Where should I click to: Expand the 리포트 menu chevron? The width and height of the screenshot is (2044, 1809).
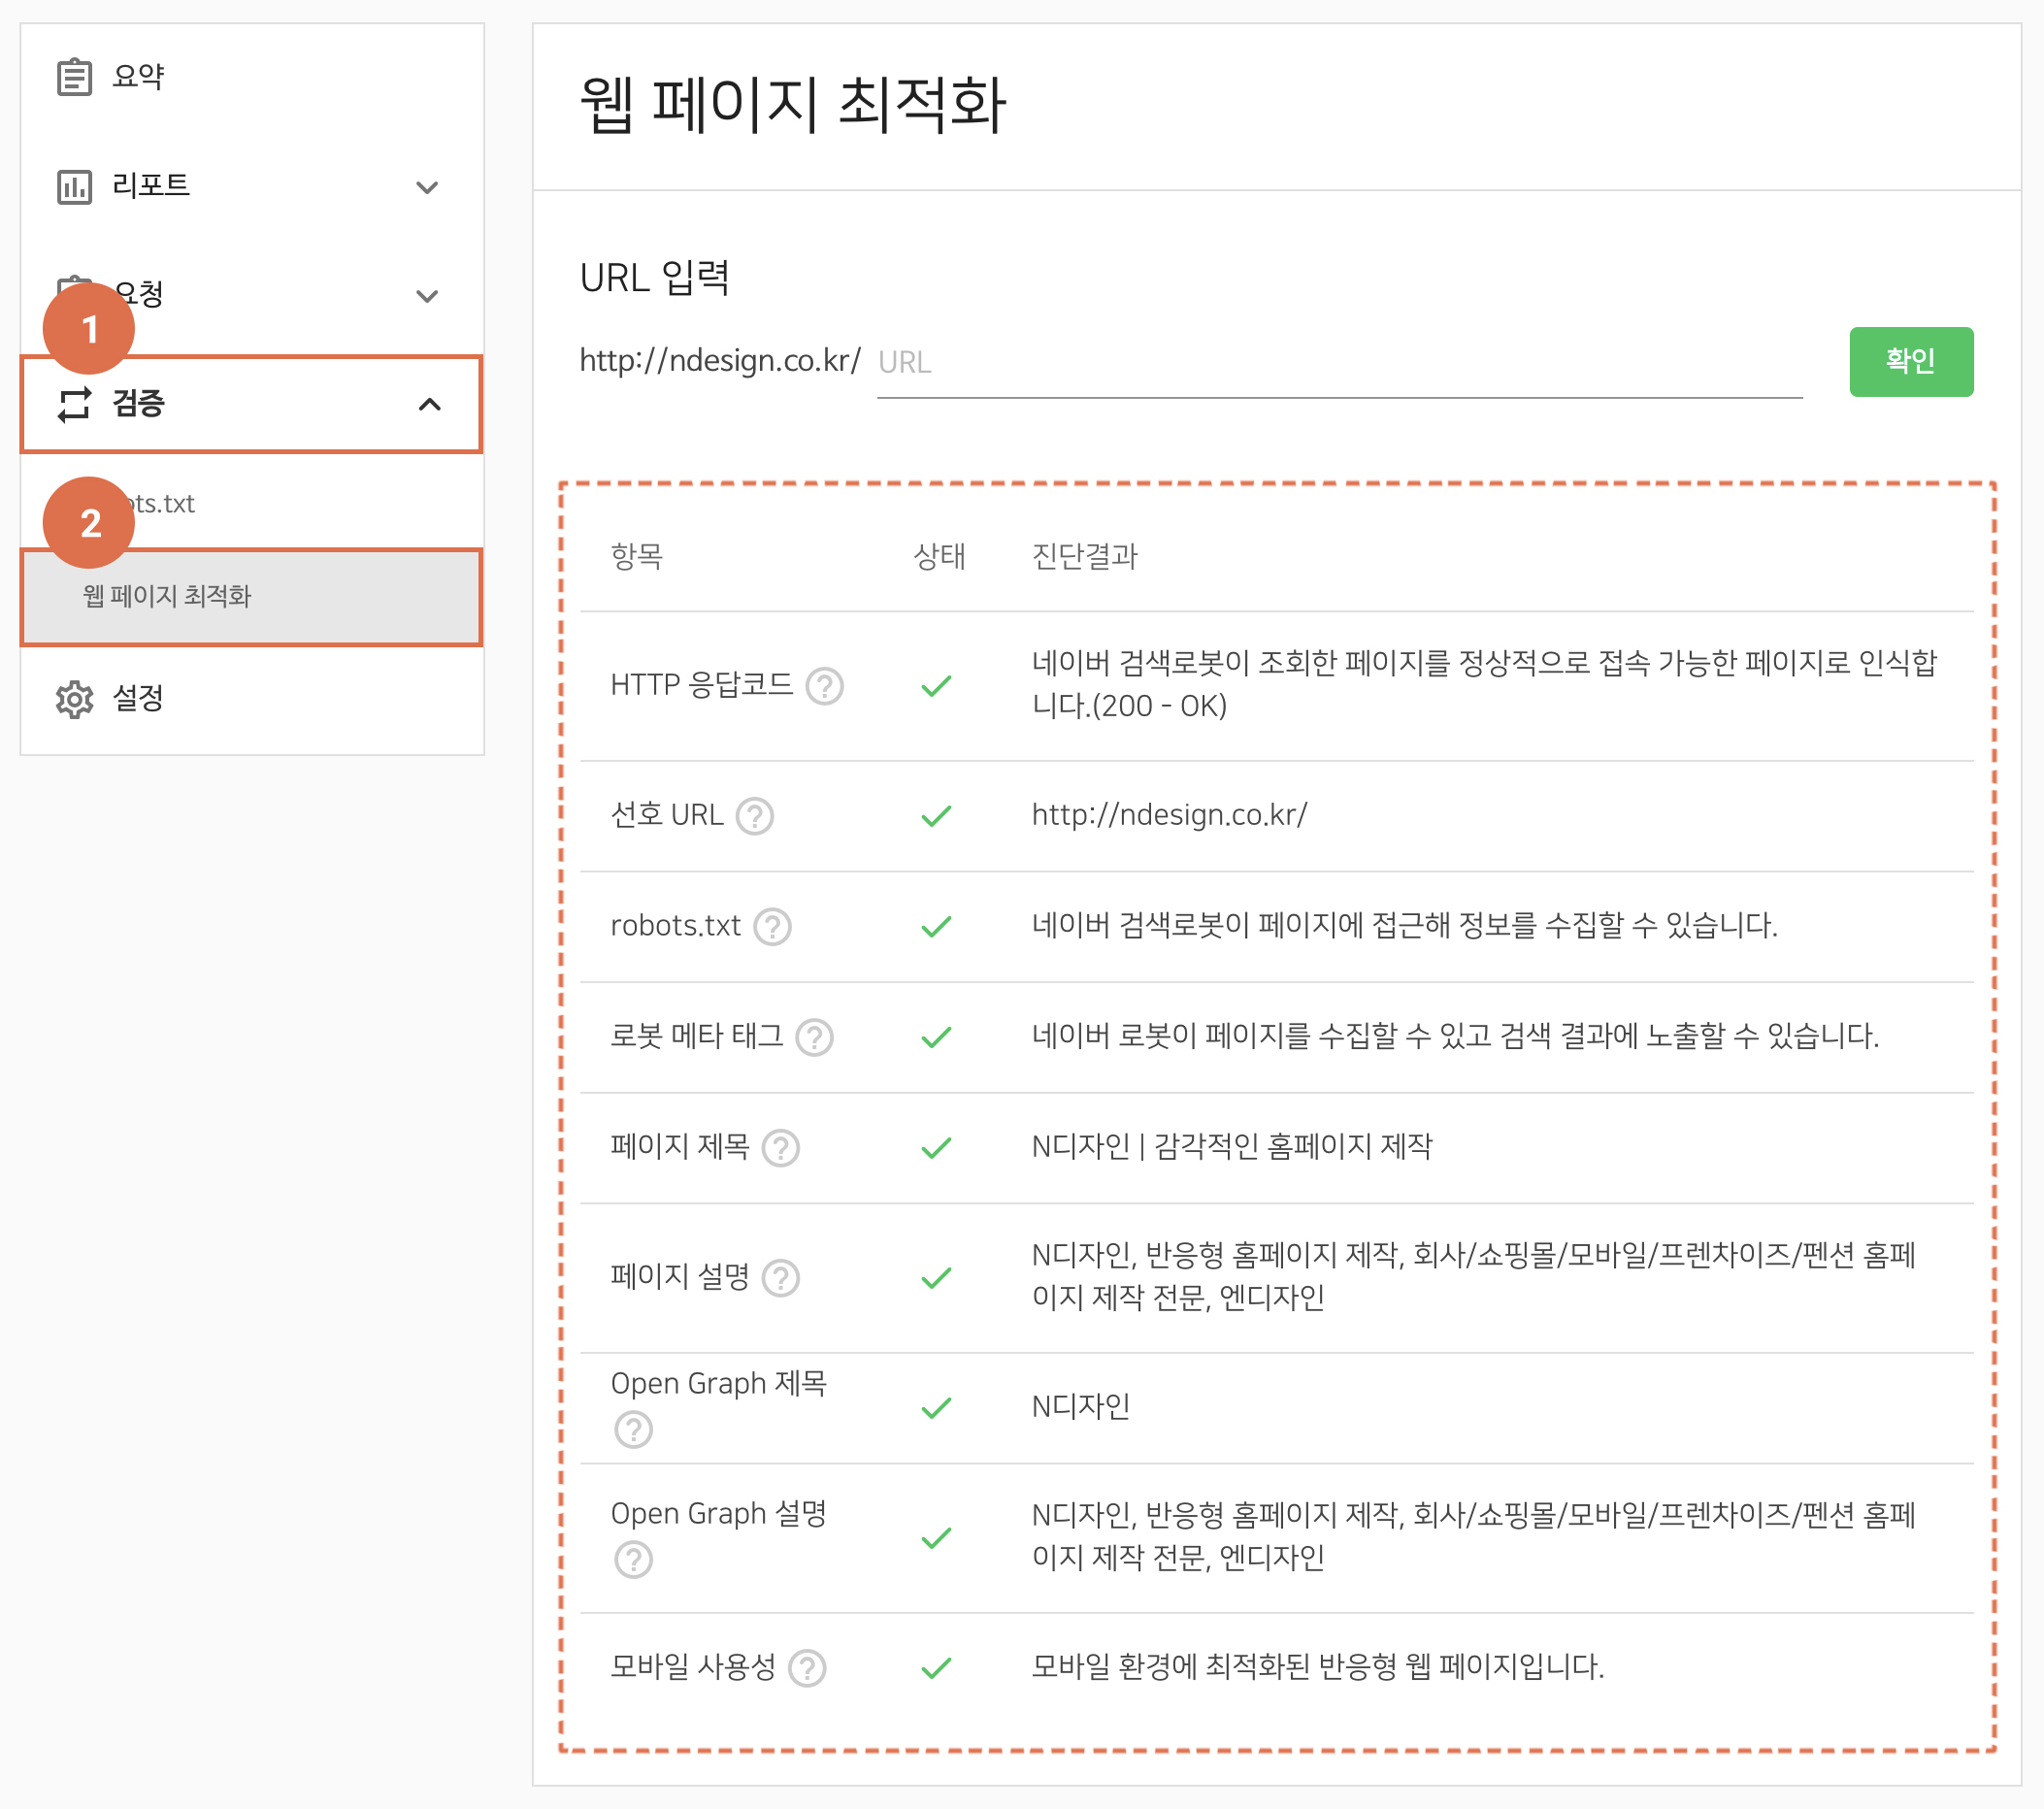(x=427, y=187)
